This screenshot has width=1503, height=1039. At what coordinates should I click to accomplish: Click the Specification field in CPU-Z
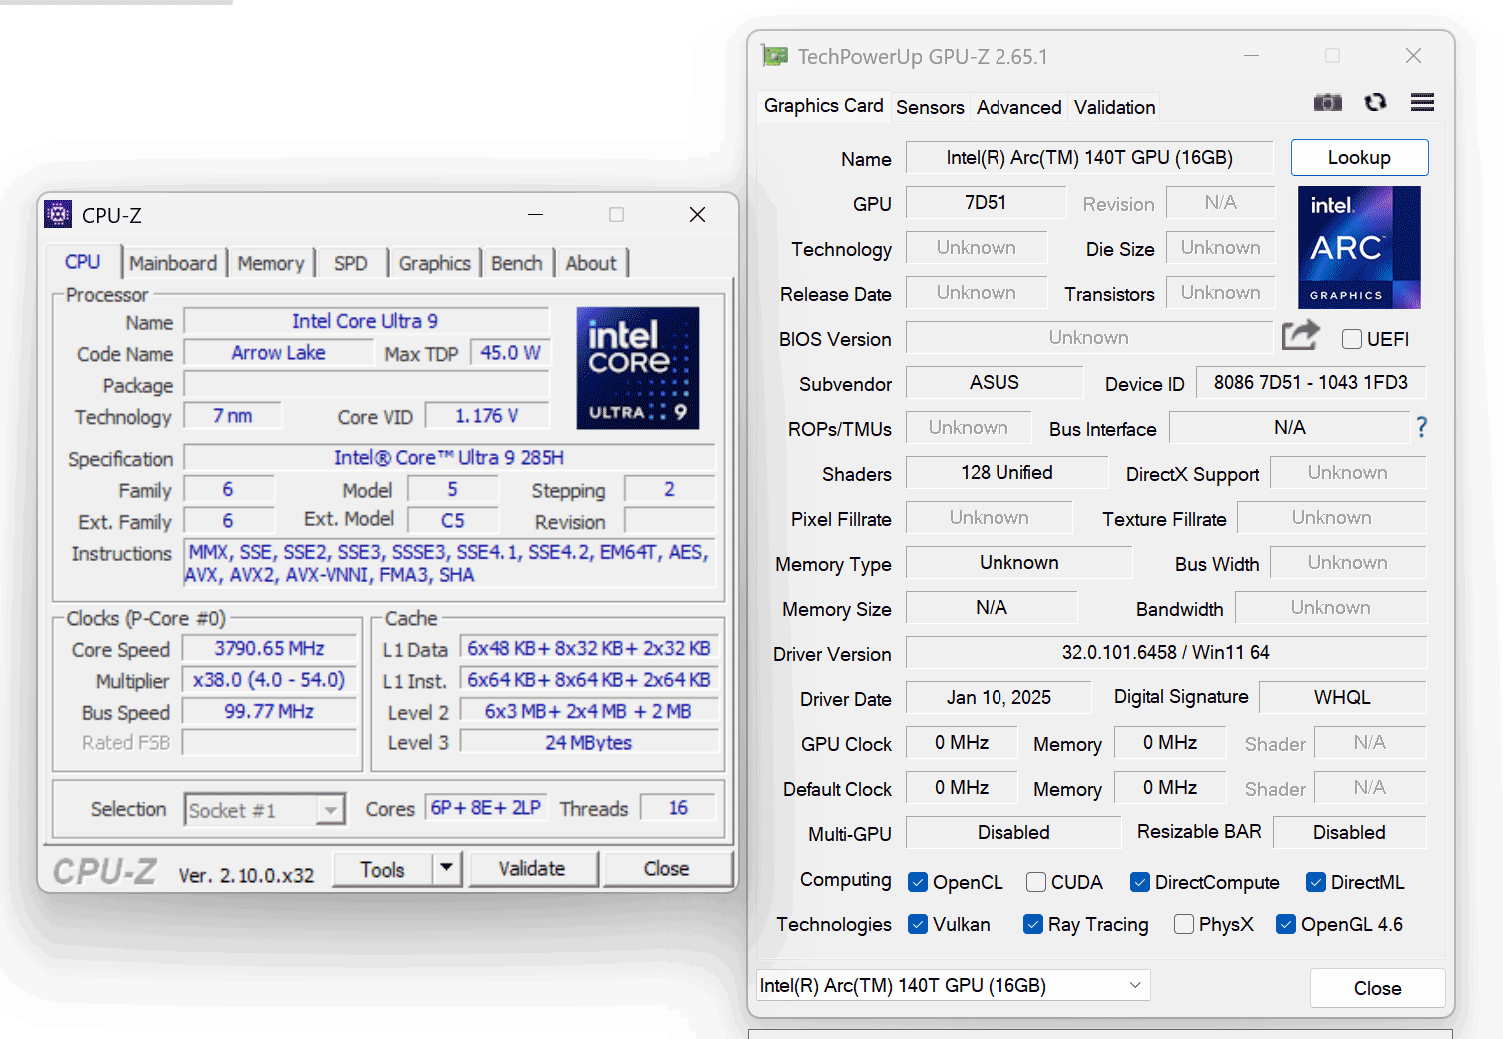(x=449, y=458)
